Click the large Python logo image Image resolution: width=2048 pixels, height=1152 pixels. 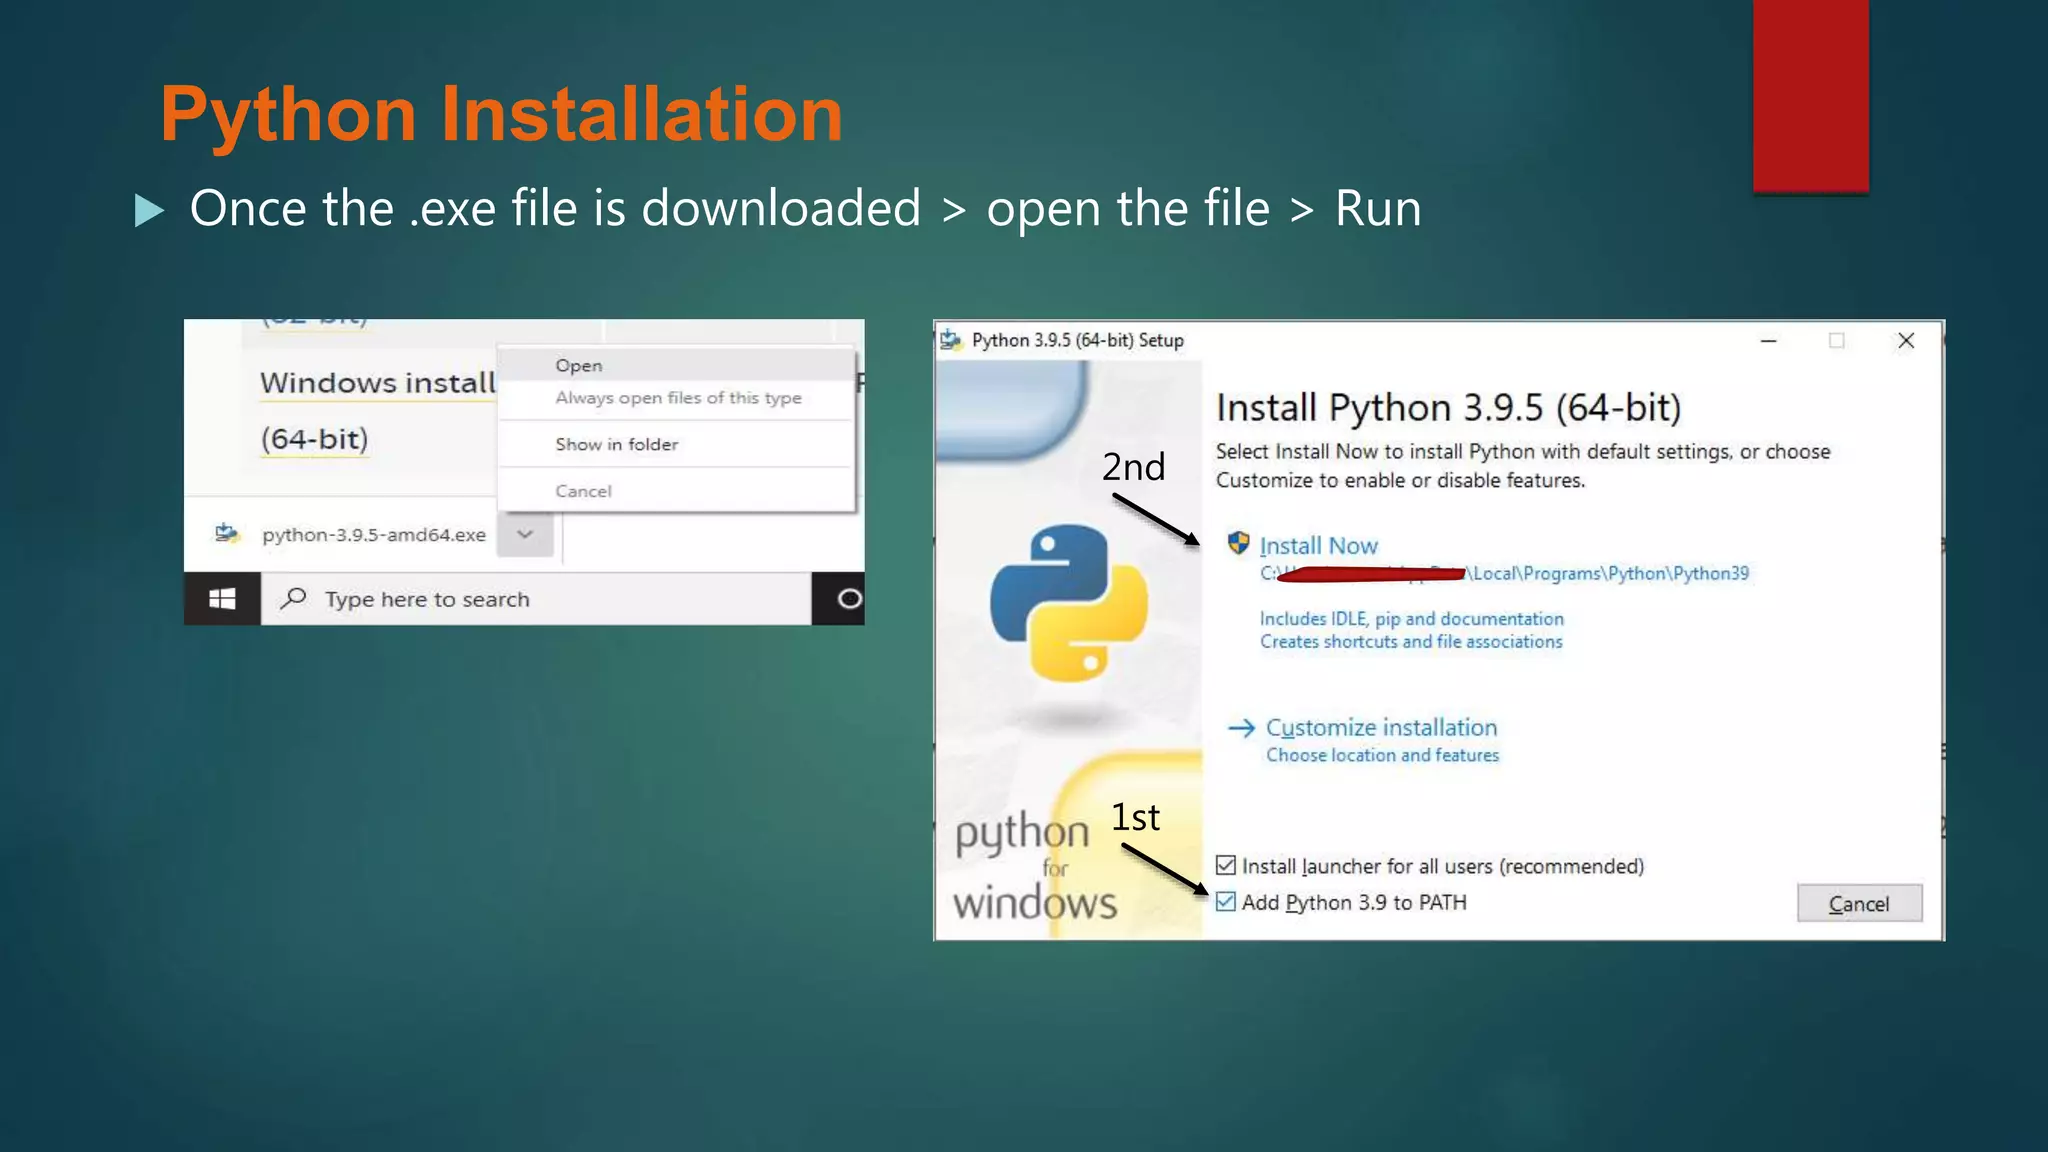[1068, 603]
